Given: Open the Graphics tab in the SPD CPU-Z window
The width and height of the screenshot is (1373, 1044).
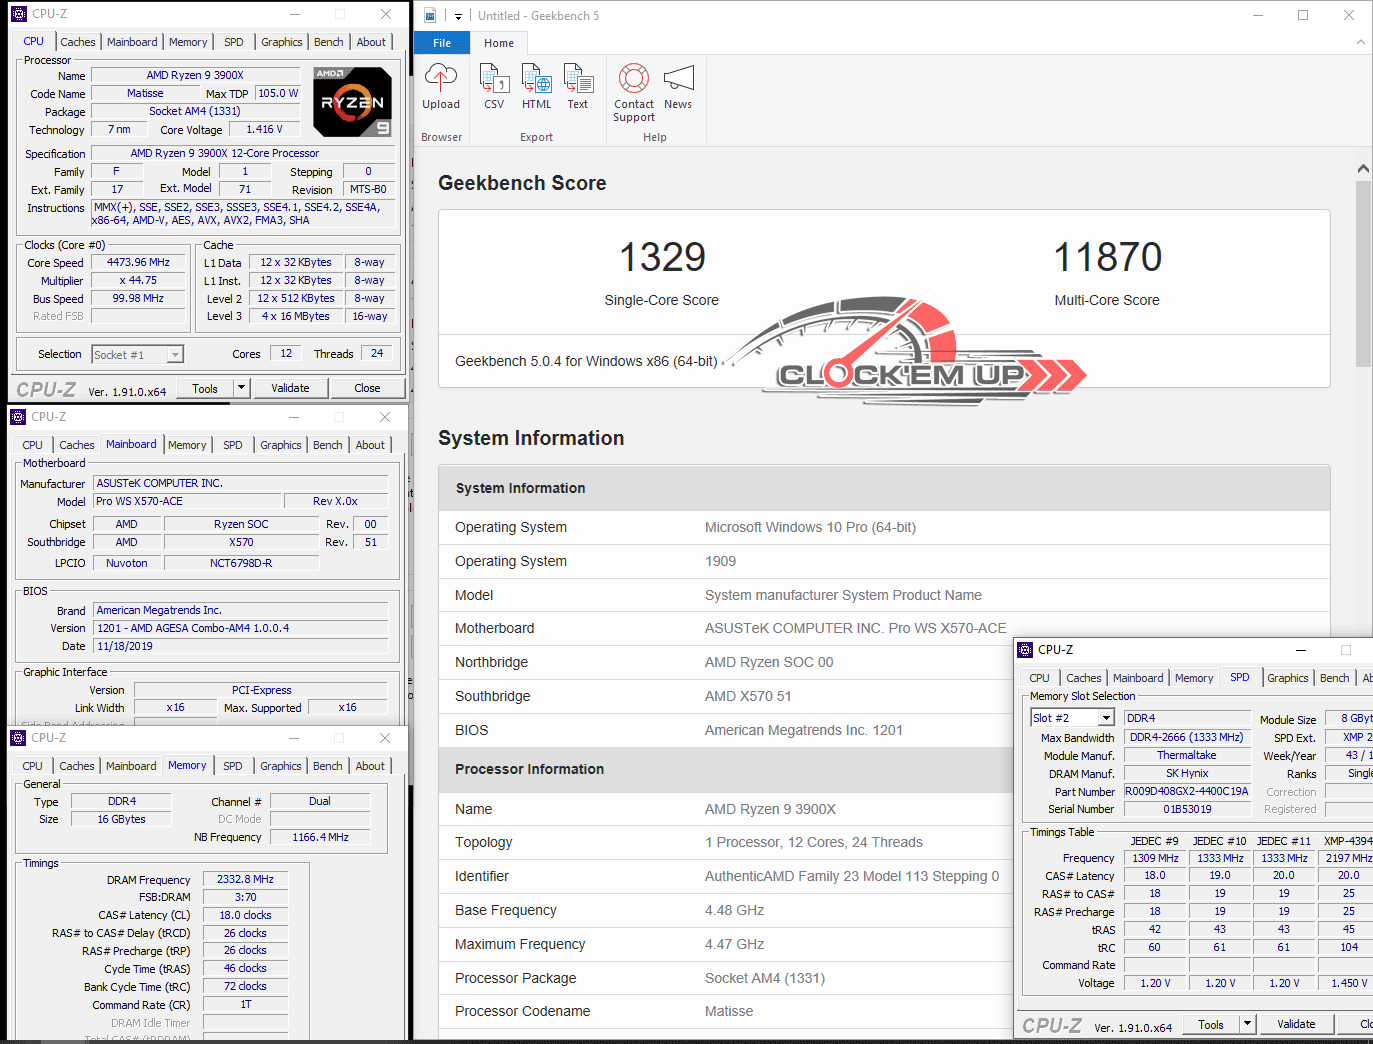Looking at the screenshot, I should 1287,678.
